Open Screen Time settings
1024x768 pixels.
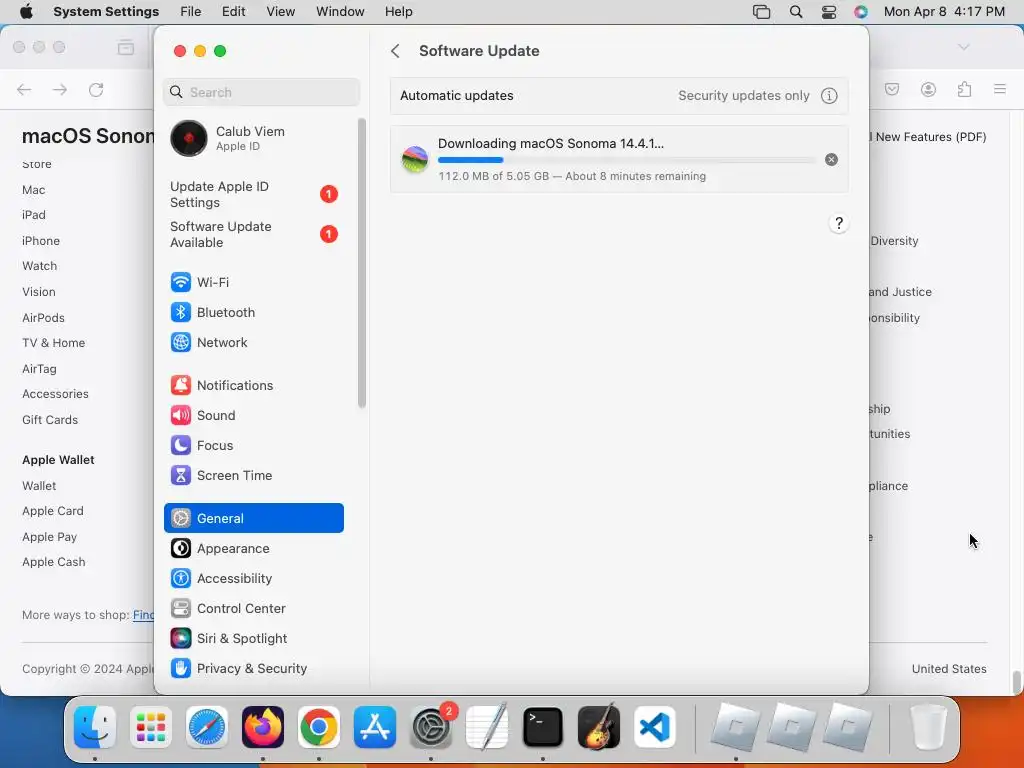click(253, 475)
